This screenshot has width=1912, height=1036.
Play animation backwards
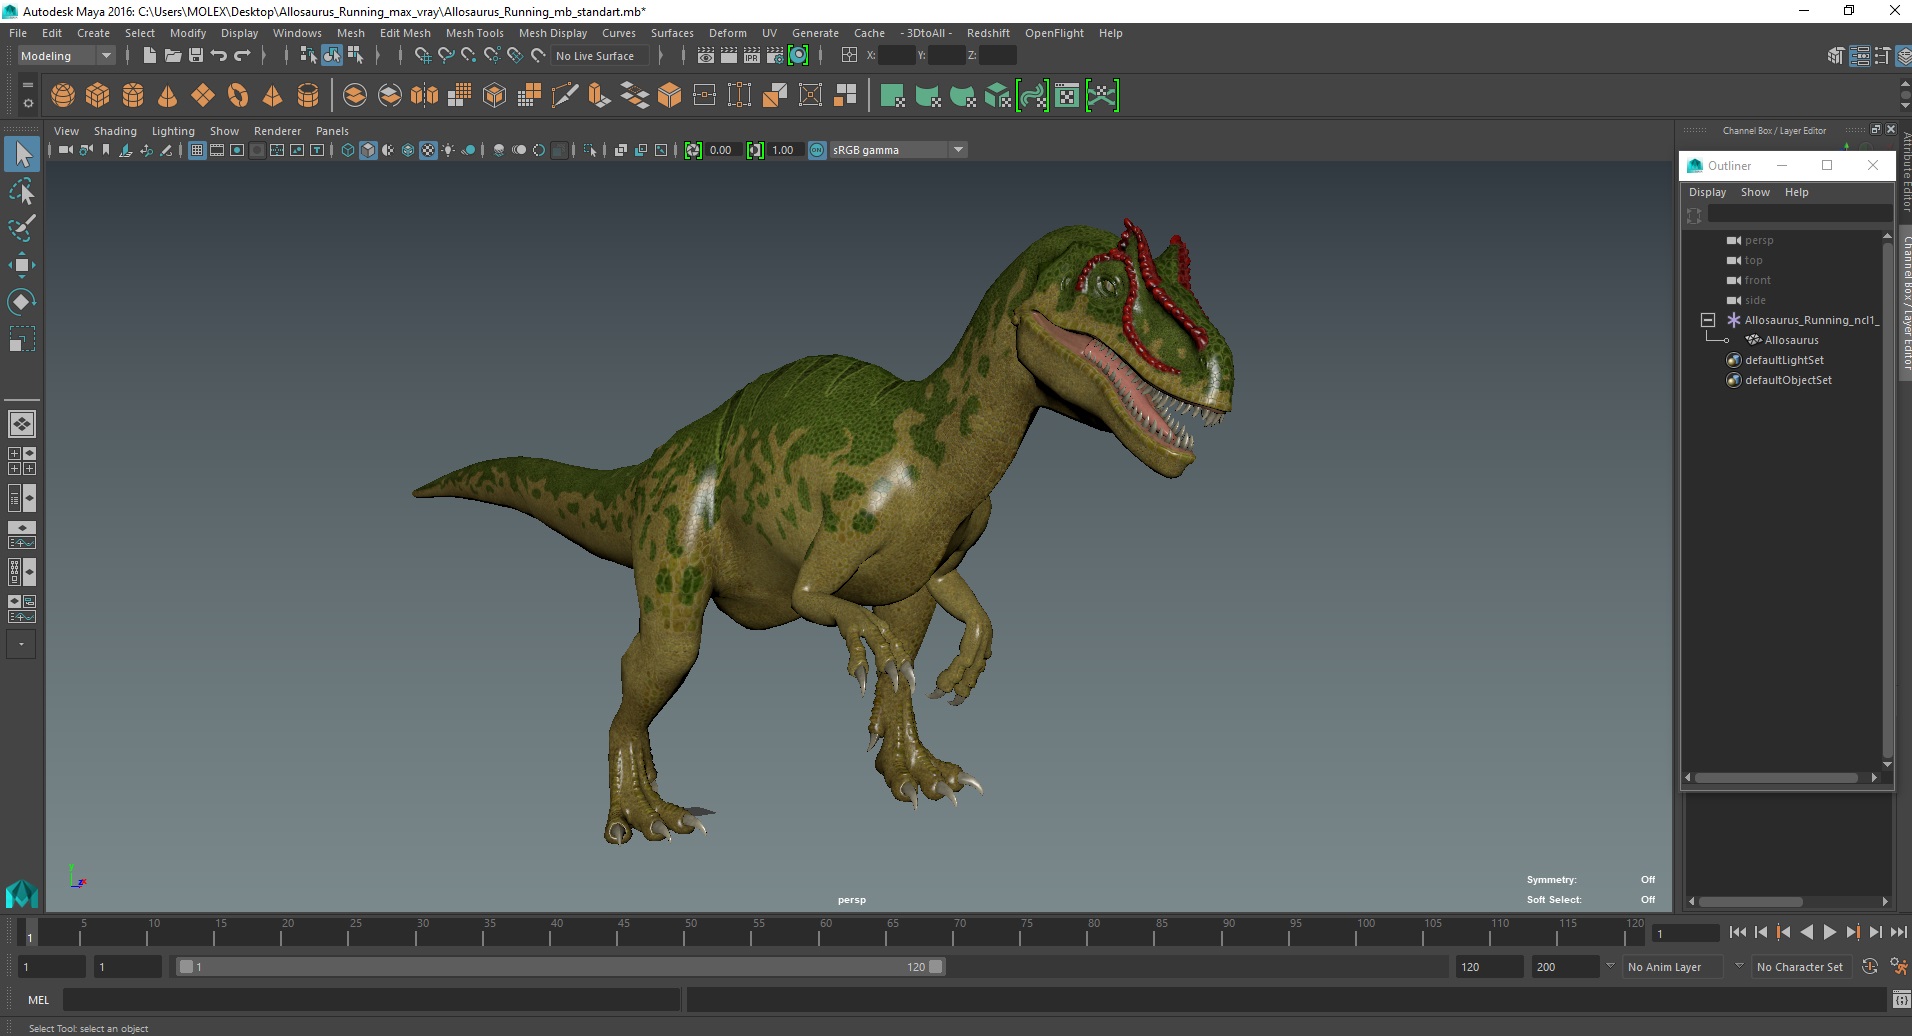[1806, 932]
